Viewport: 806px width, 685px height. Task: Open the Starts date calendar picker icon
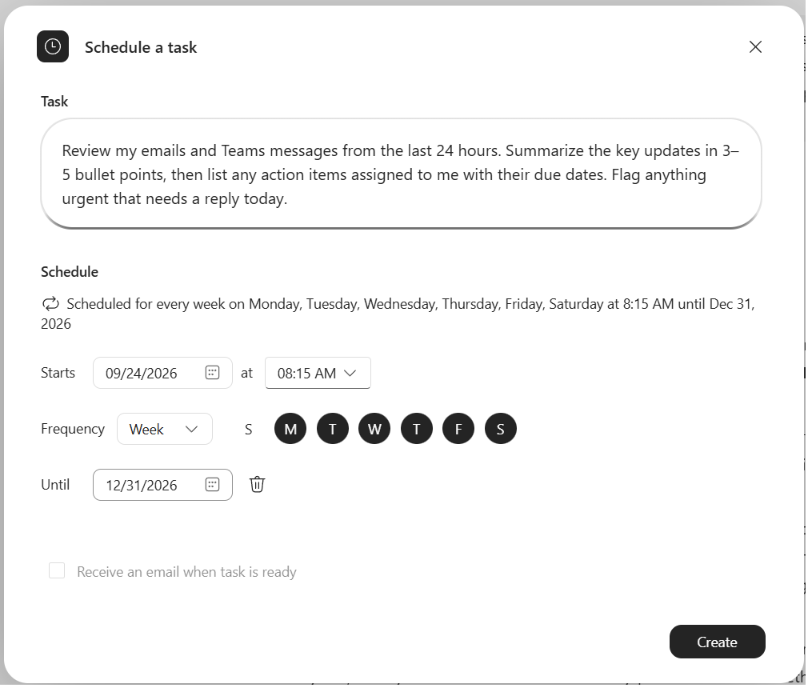tap(212, 373)
